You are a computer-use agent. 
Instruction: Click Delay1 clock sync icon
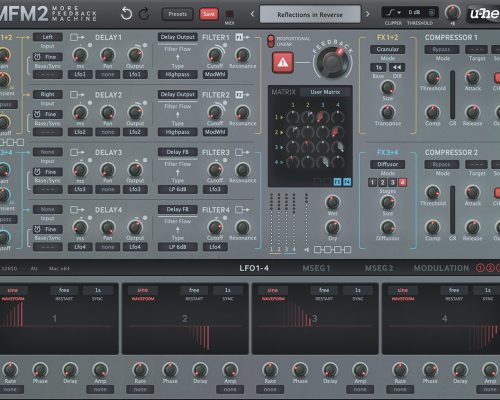pos(37,57)
